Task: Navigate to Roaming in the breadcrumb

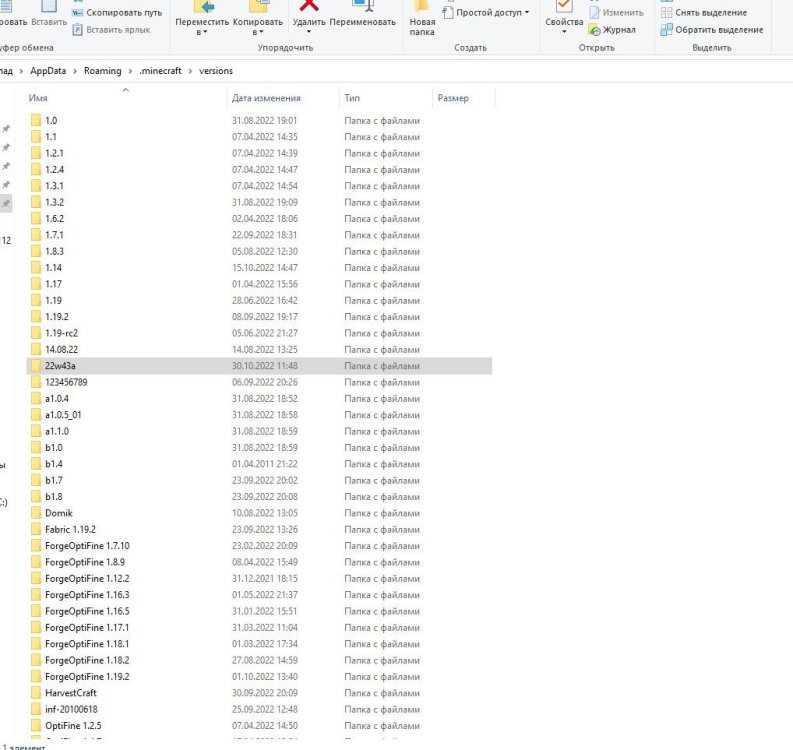Action: coord(103,71)
